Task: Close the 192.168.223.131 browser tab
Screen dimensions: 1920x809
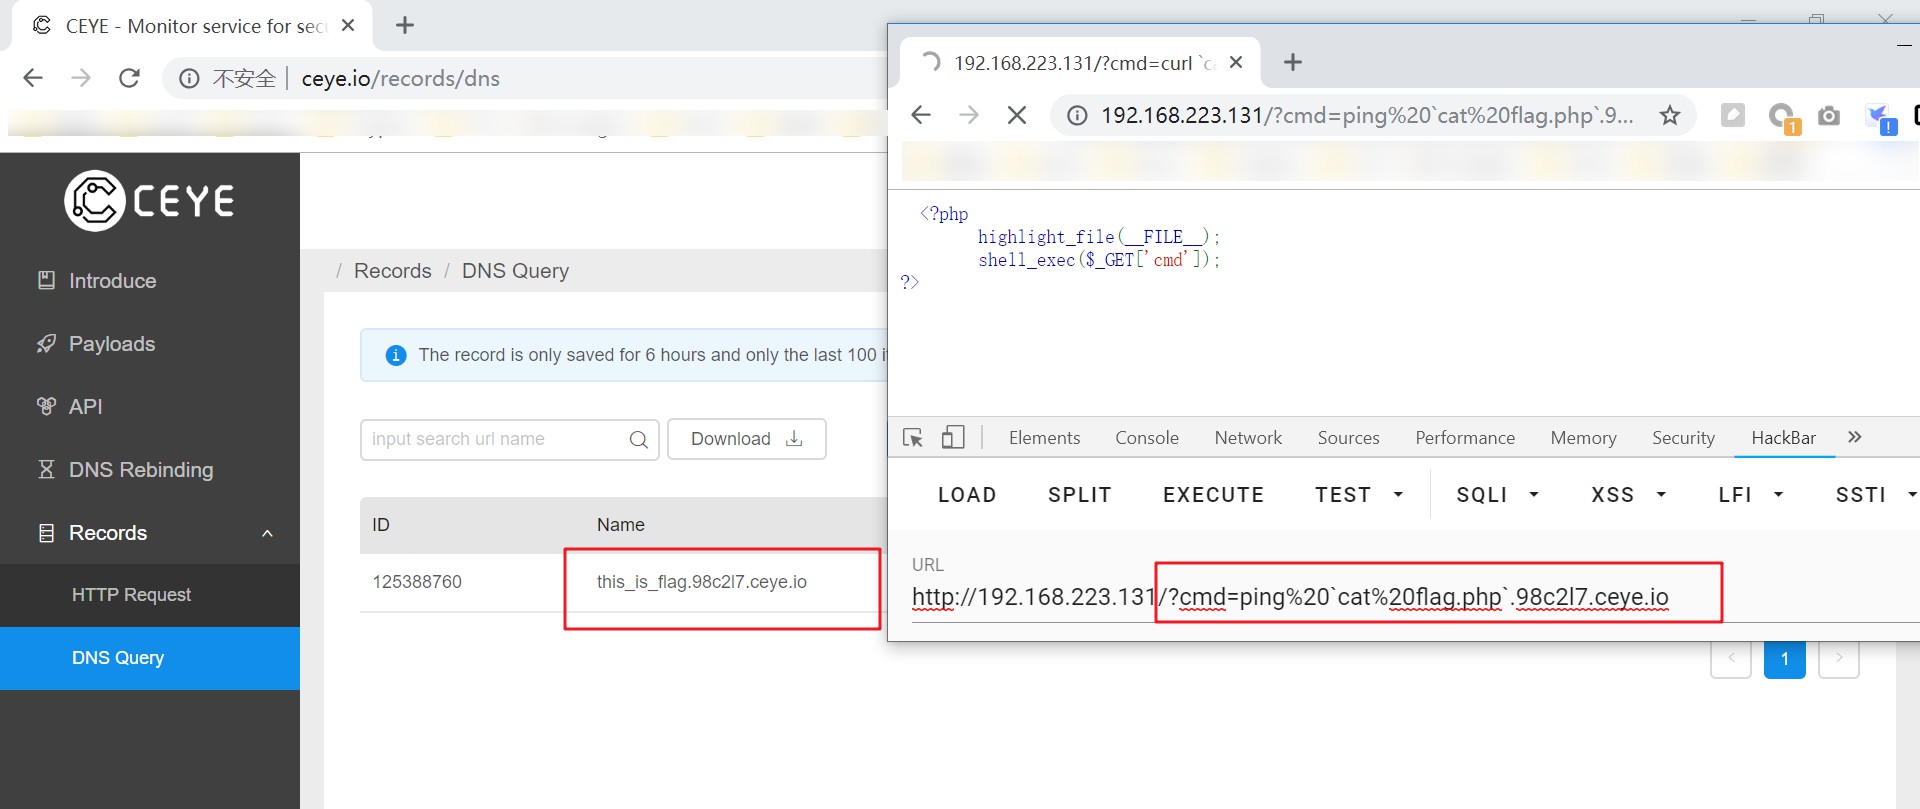Action: (x=1236, y=62)
